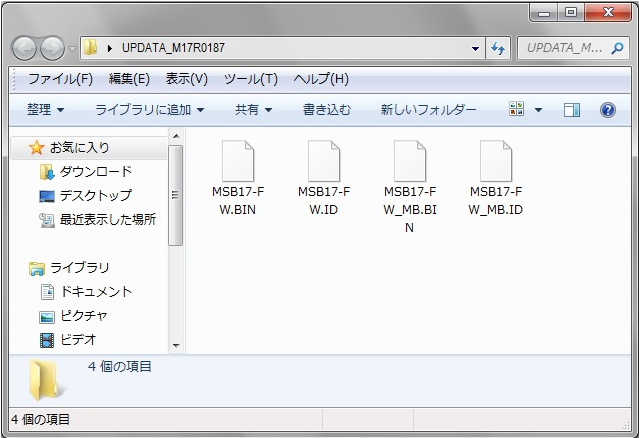Click the 新しいフォルダー button

[428, 110]
